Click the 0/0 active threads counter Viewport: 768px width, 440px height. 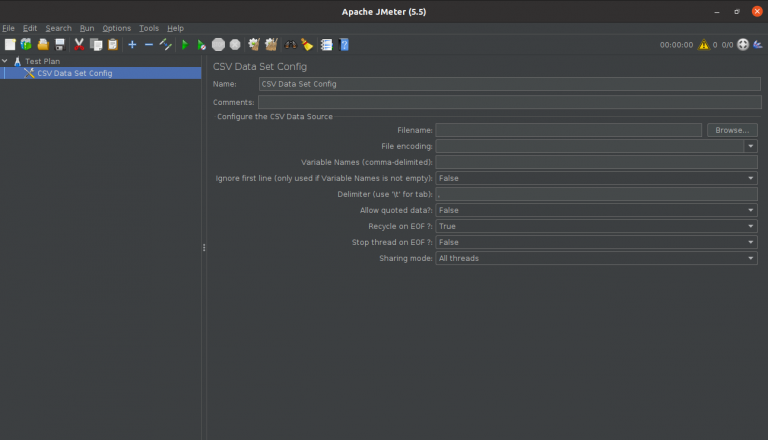click(x=727, y=45)
